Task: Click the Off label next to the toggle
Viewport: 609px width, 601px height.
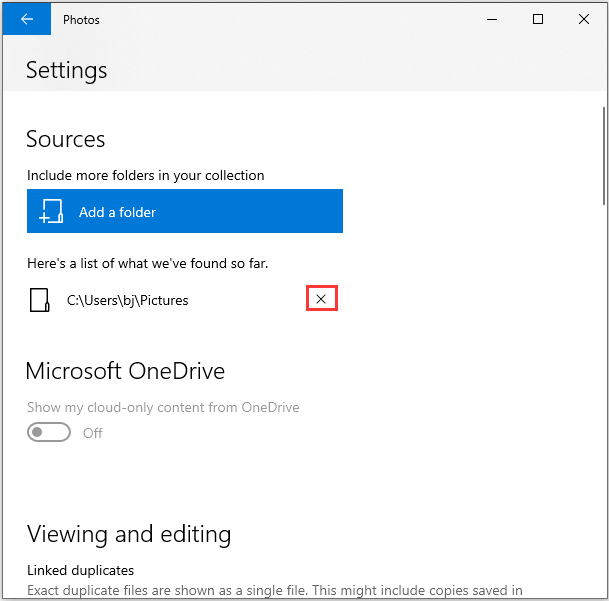Action: pos(93,433)
